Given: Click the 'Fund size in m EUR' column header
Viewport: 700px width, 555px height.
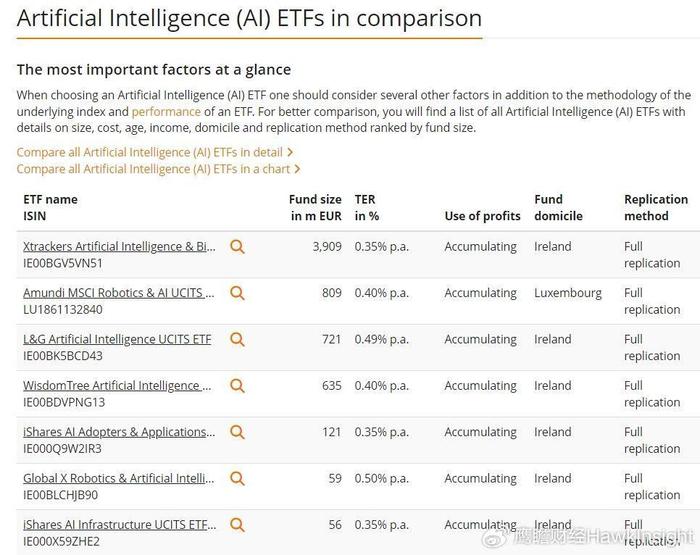Looking at the screenshot, I should 315,208.
